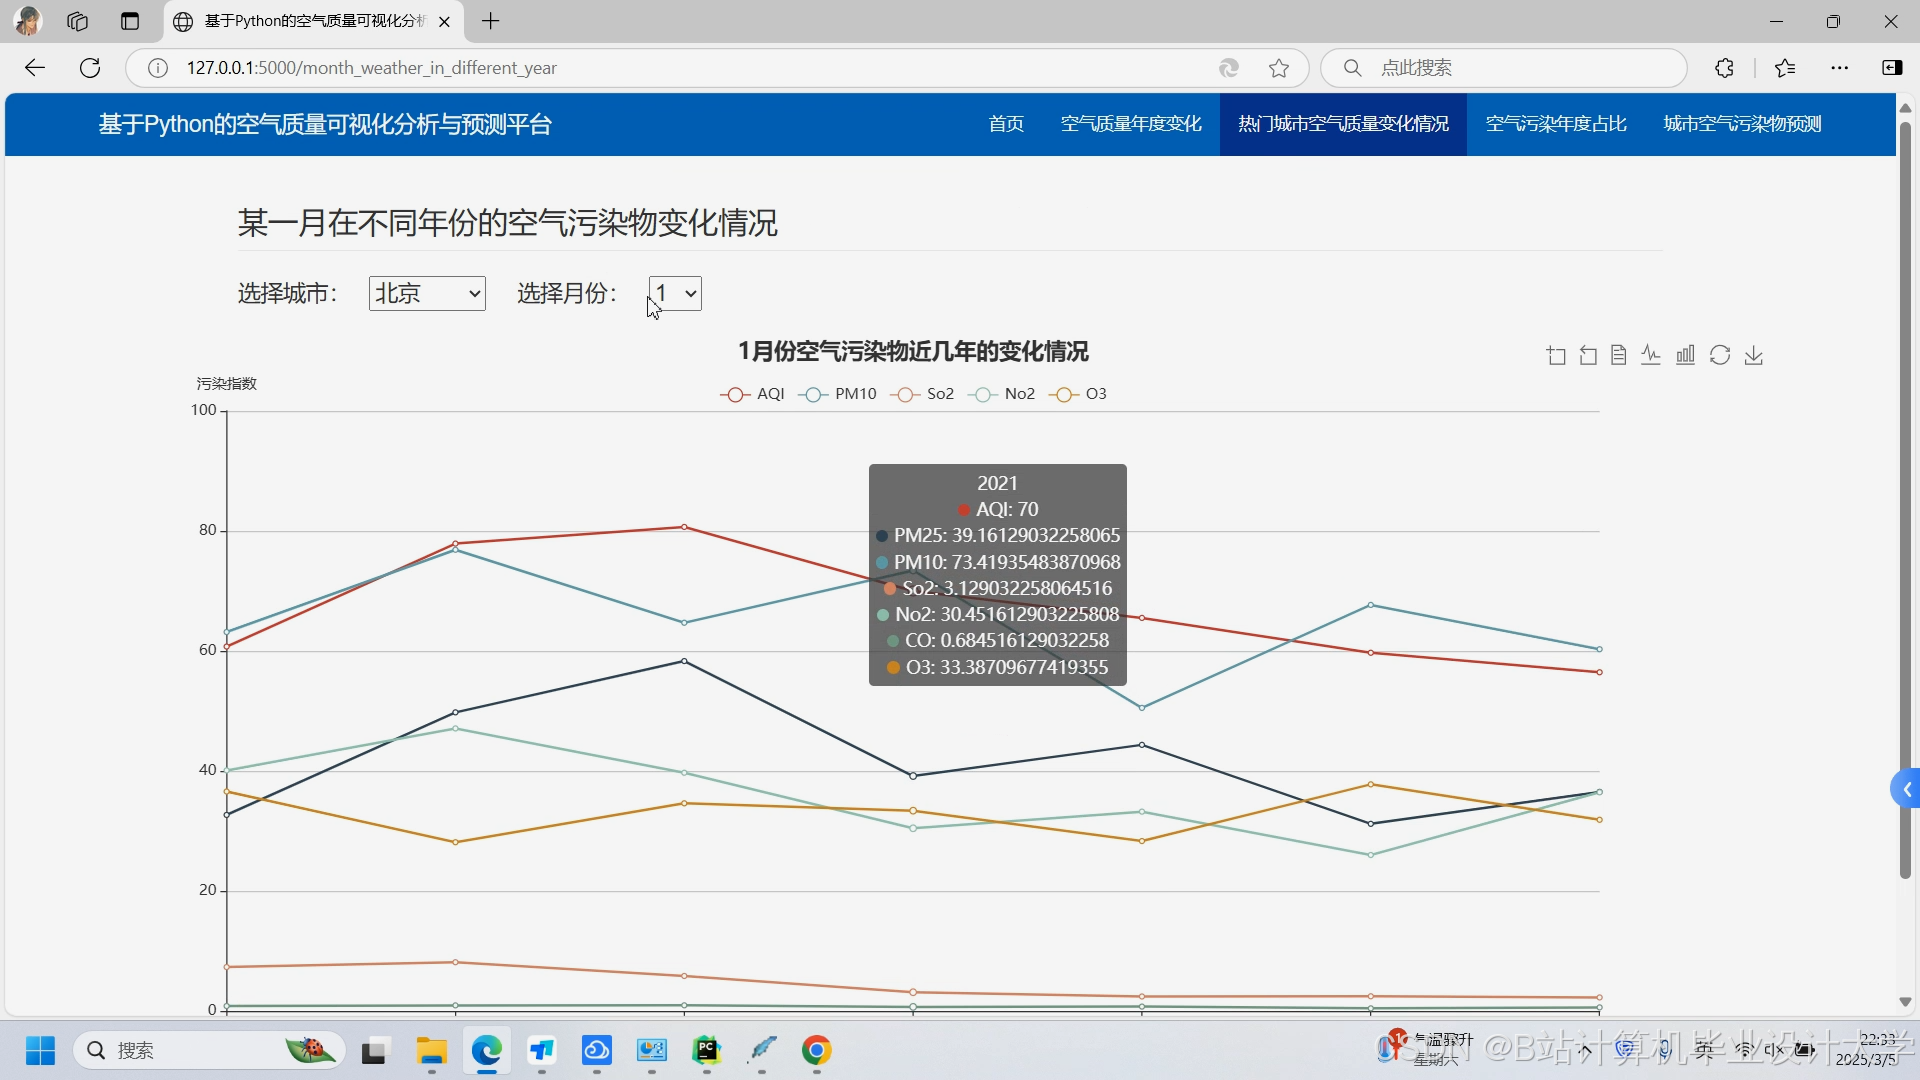Save chart as image via download icon
This screenshot has height=1080, width=1920.
coord(1754,355)
